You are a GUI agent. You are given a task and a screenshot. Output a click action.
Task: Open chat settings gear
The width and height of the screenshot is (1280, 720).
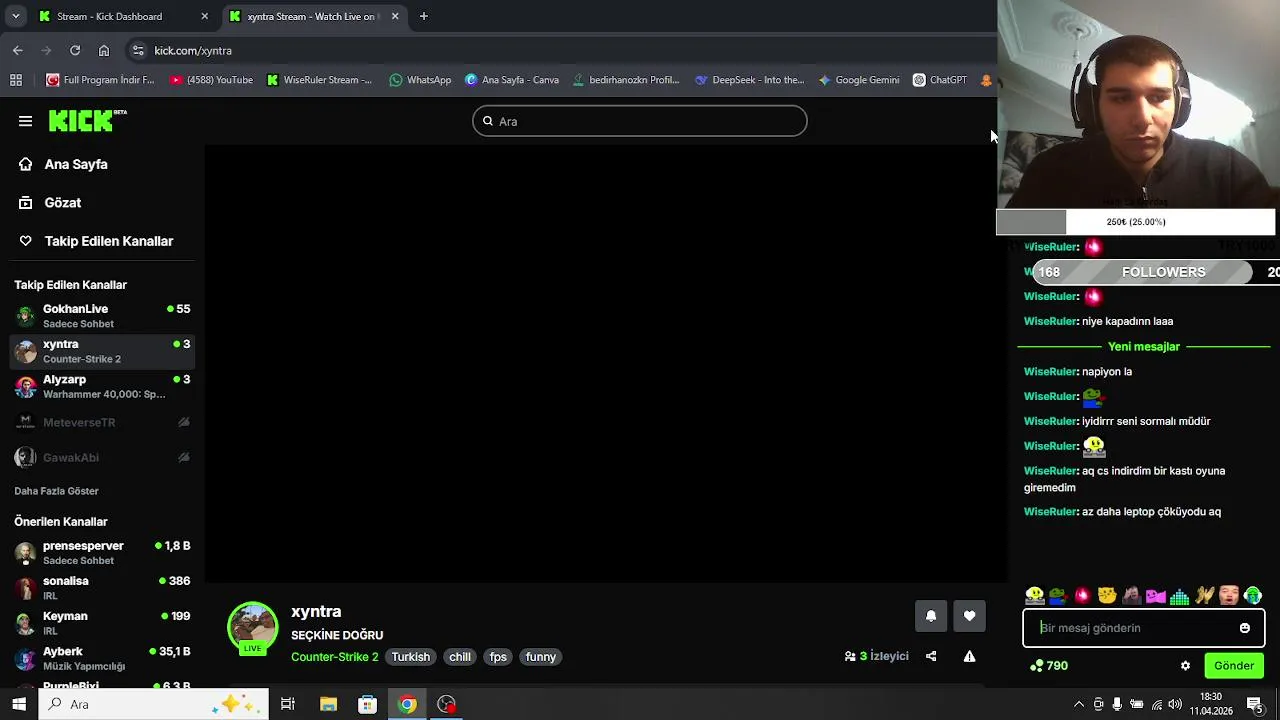1186,666
